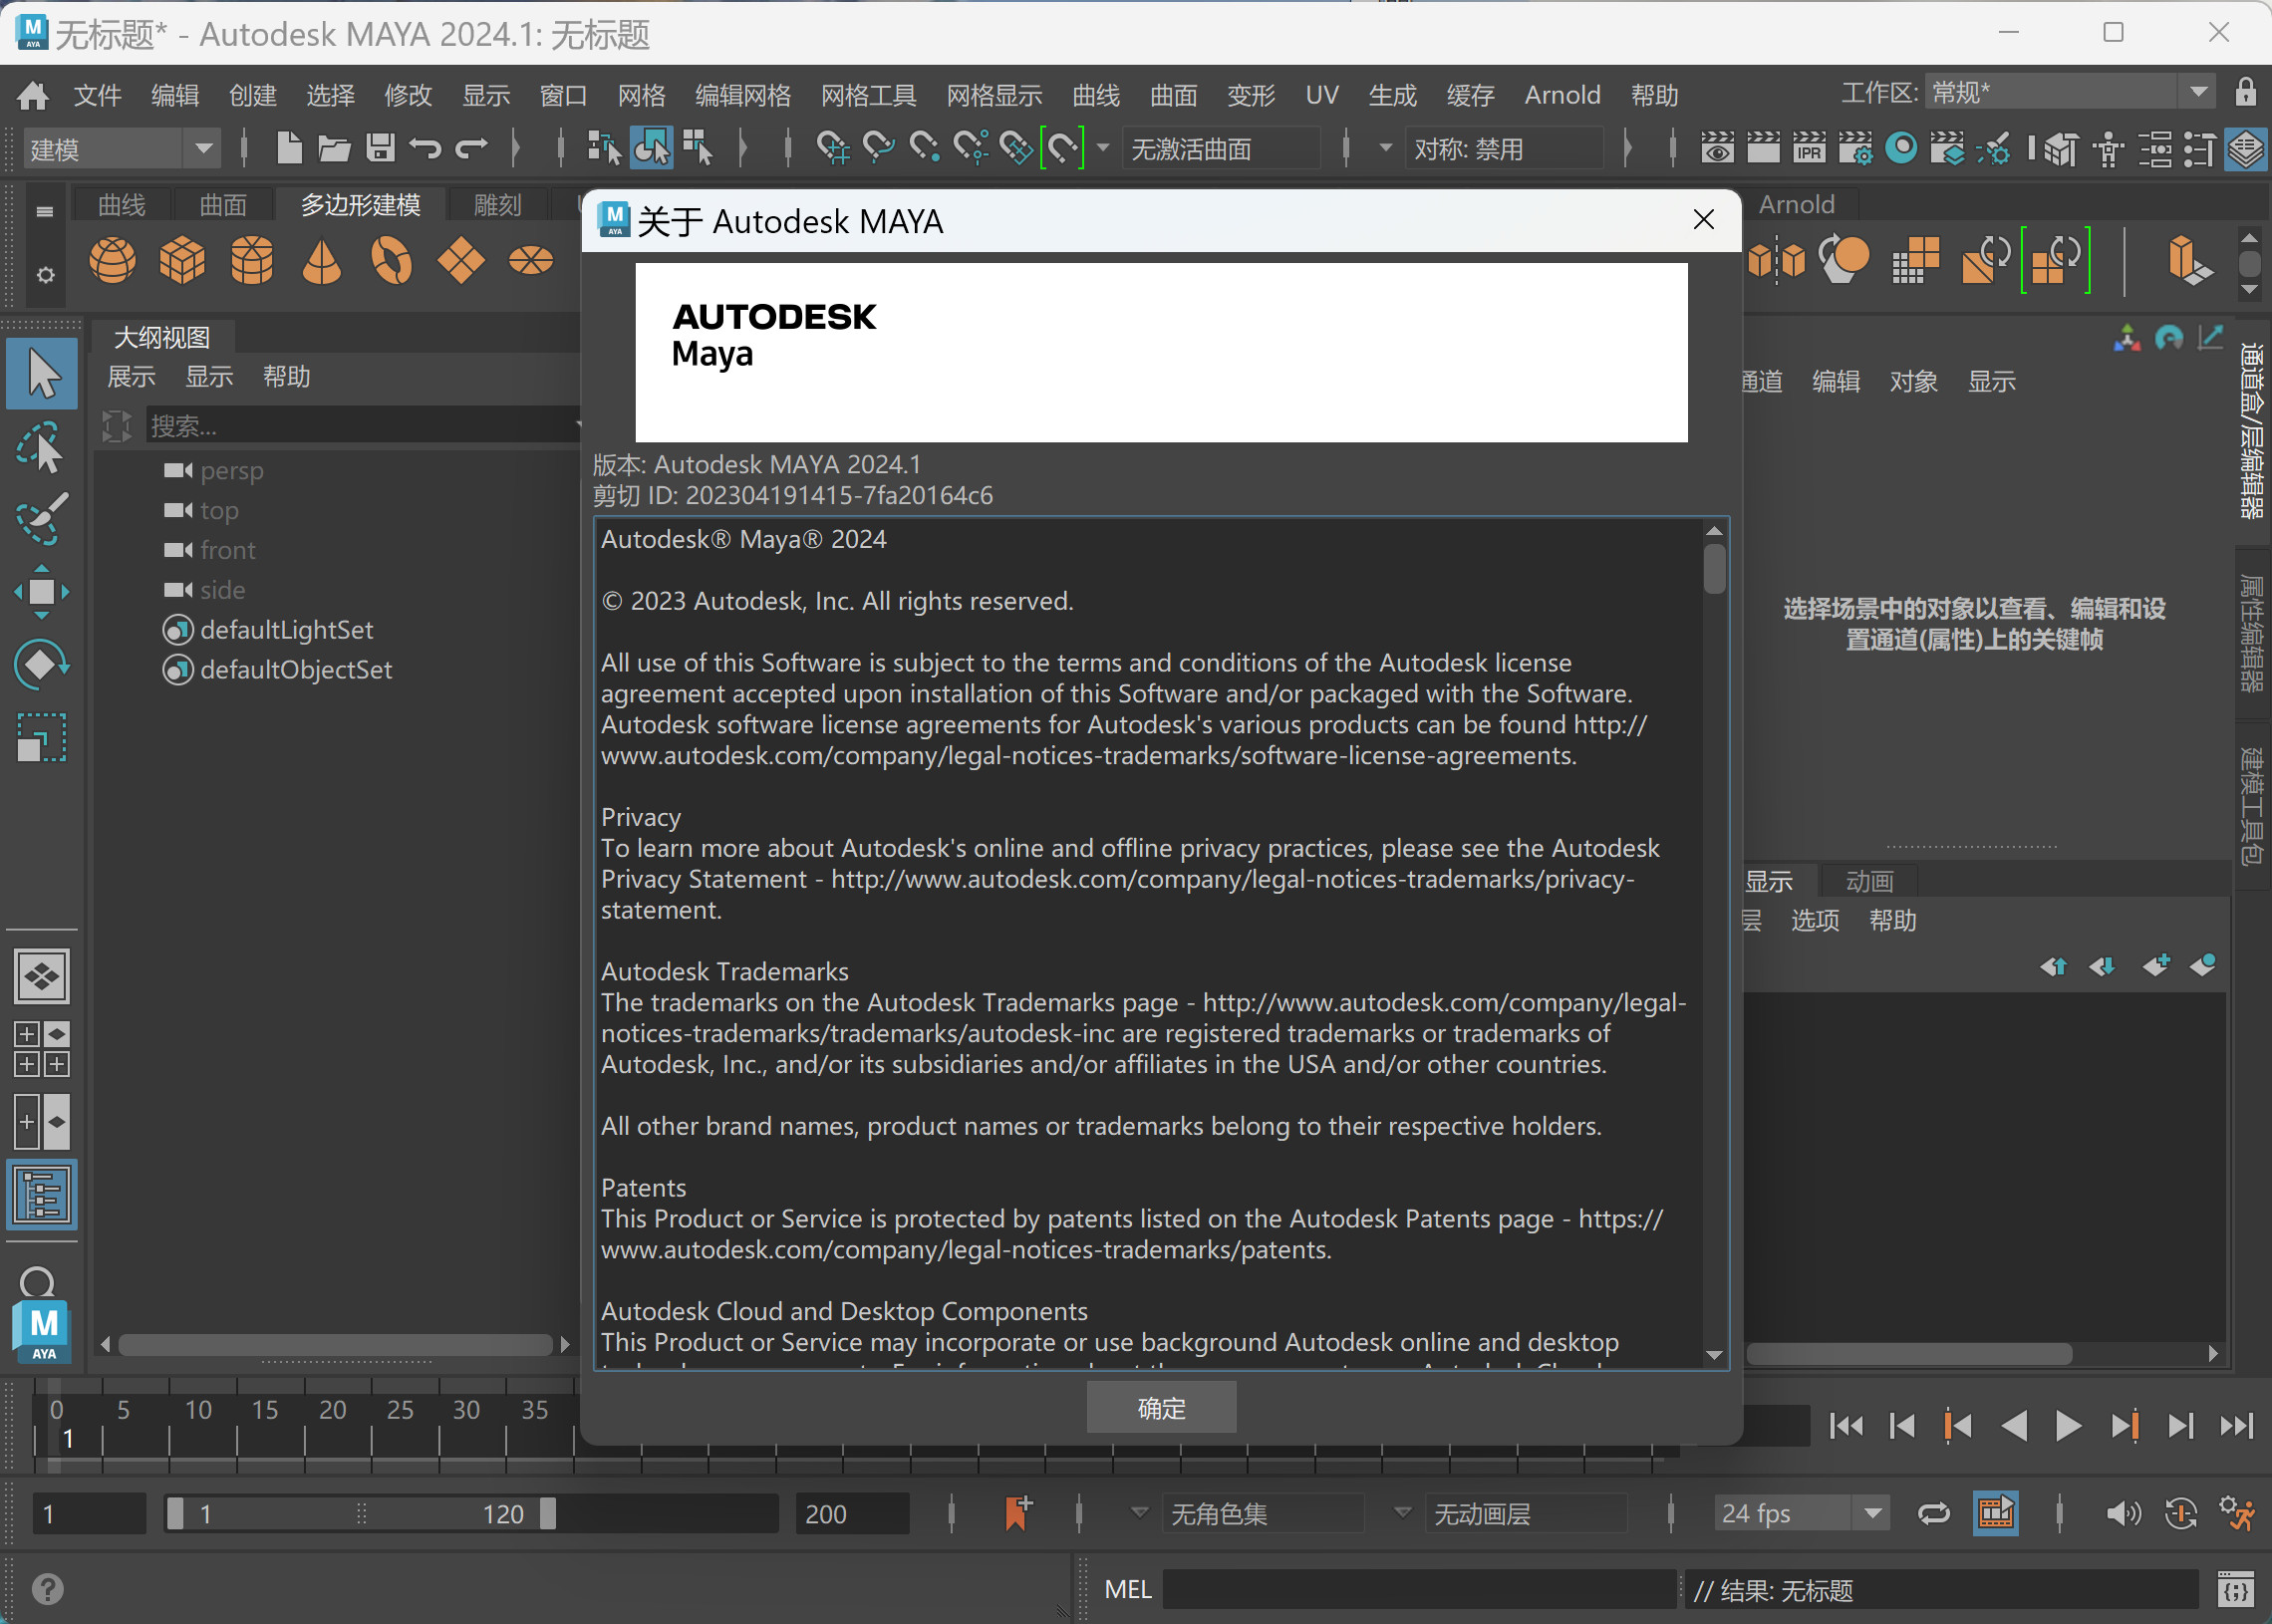Click the Home icon in menu bar
The image size is (2272, 1624).
tap(33, 95)
